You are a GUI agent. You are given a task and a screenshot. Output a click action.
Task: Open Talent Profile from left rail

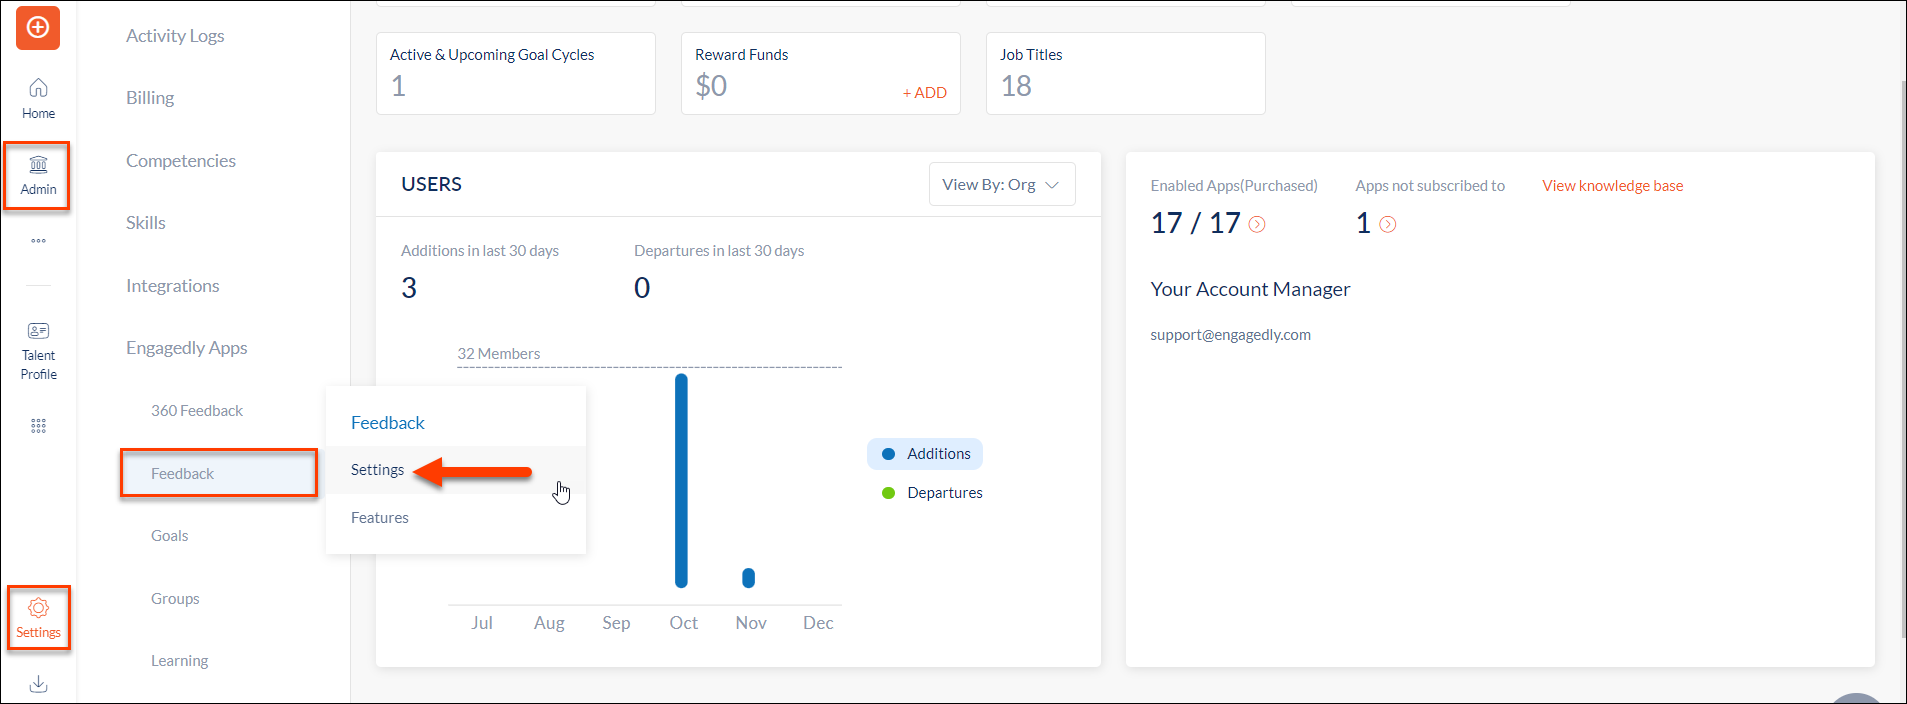coord(38,350)
